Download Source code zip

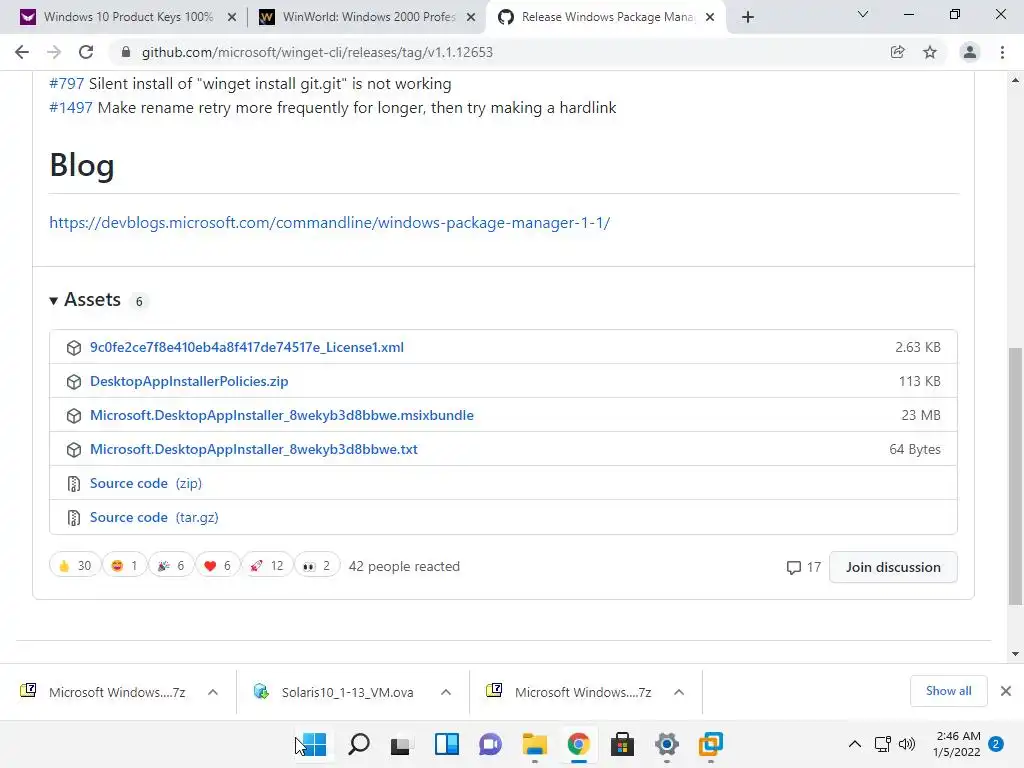(146, 483)
